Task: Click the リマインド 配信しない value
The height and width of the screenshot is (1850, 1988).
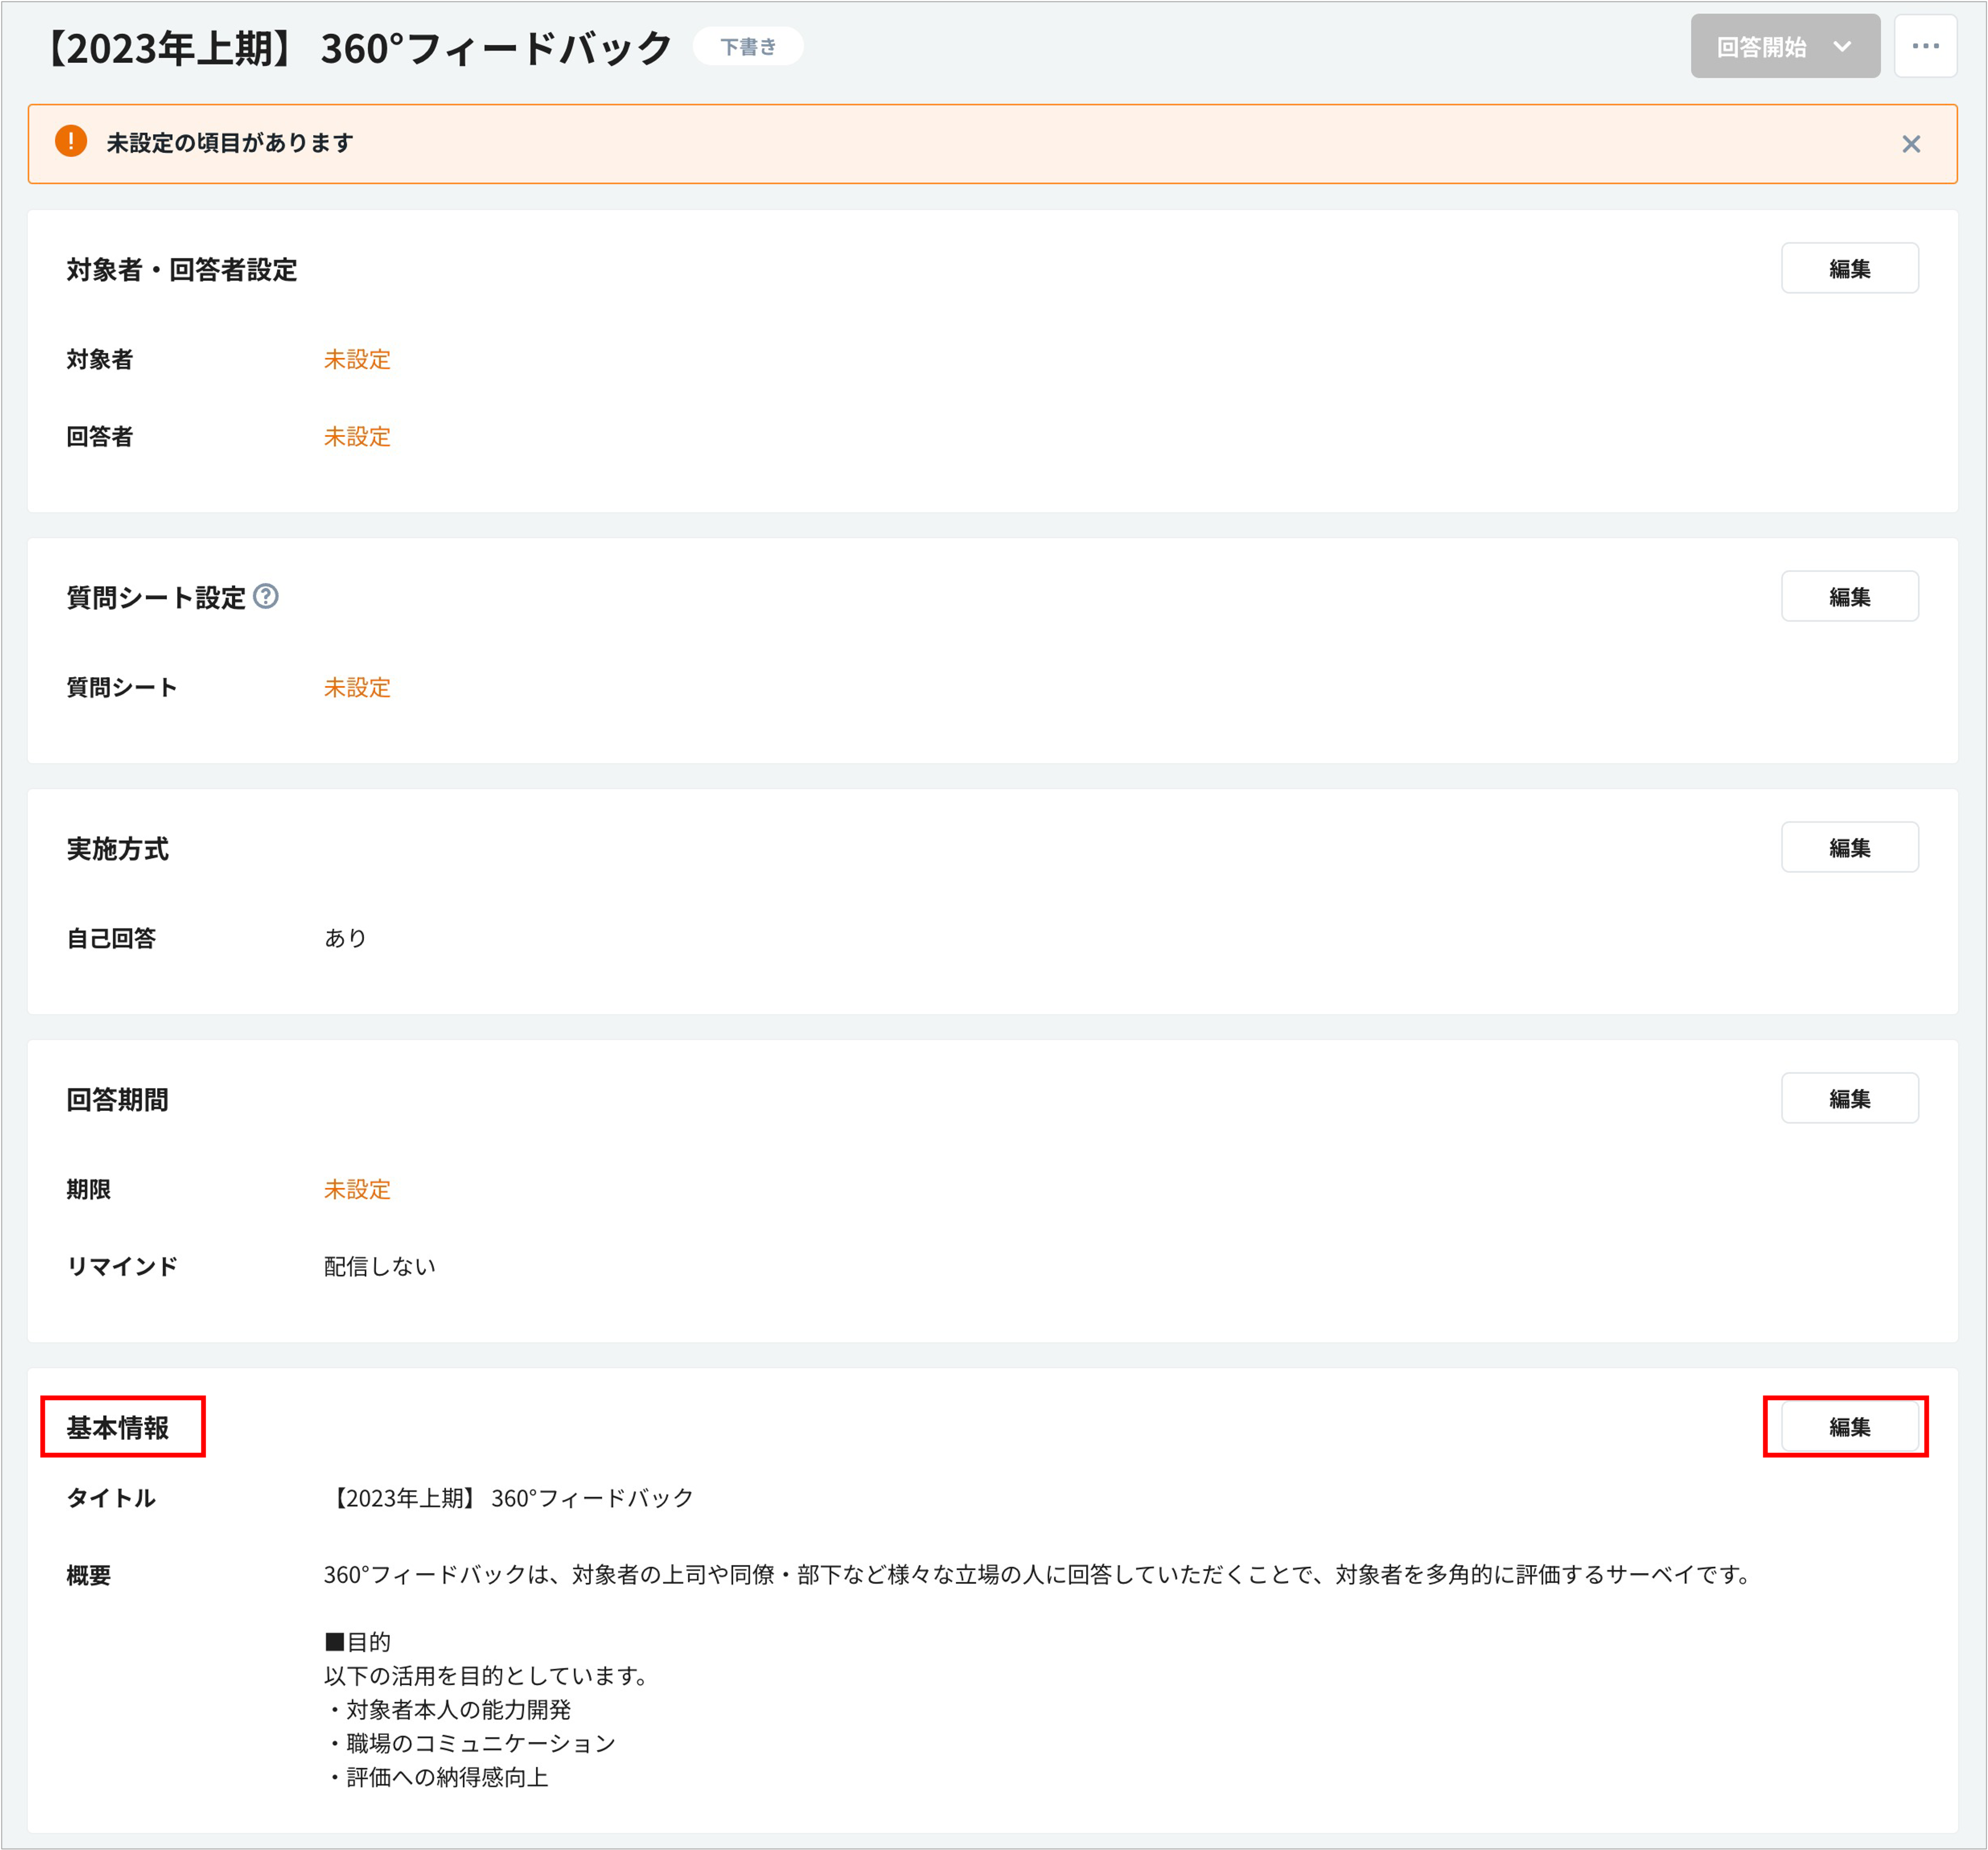Action: 379,1266
